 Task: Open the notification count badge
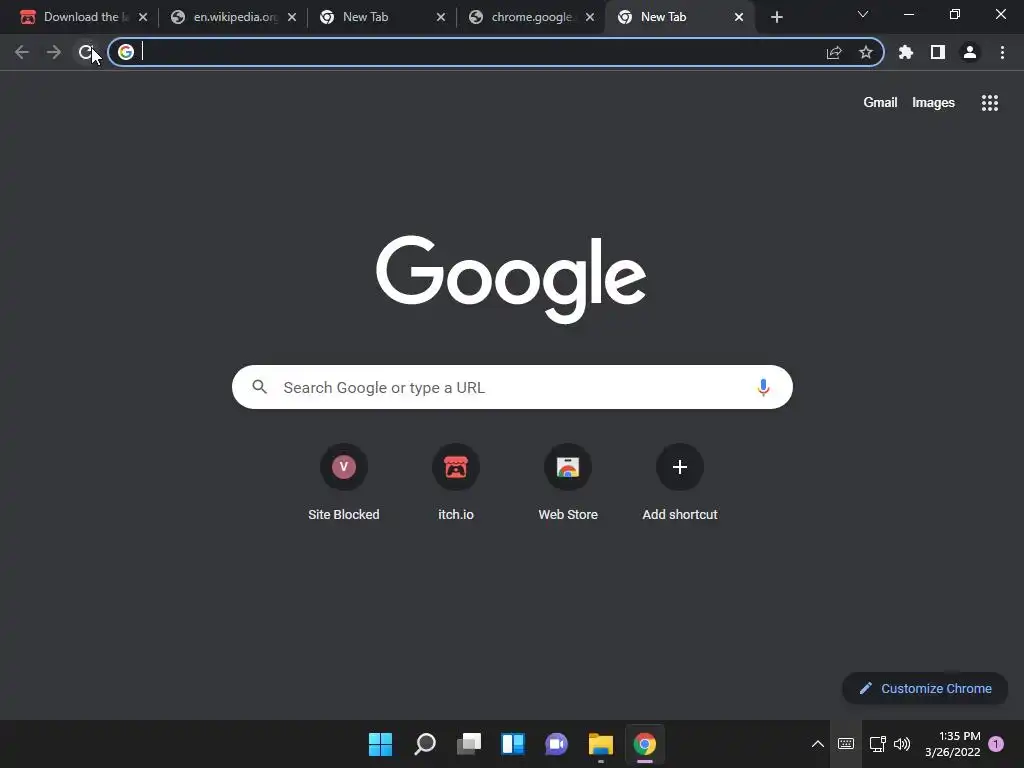tap(996, 744)
